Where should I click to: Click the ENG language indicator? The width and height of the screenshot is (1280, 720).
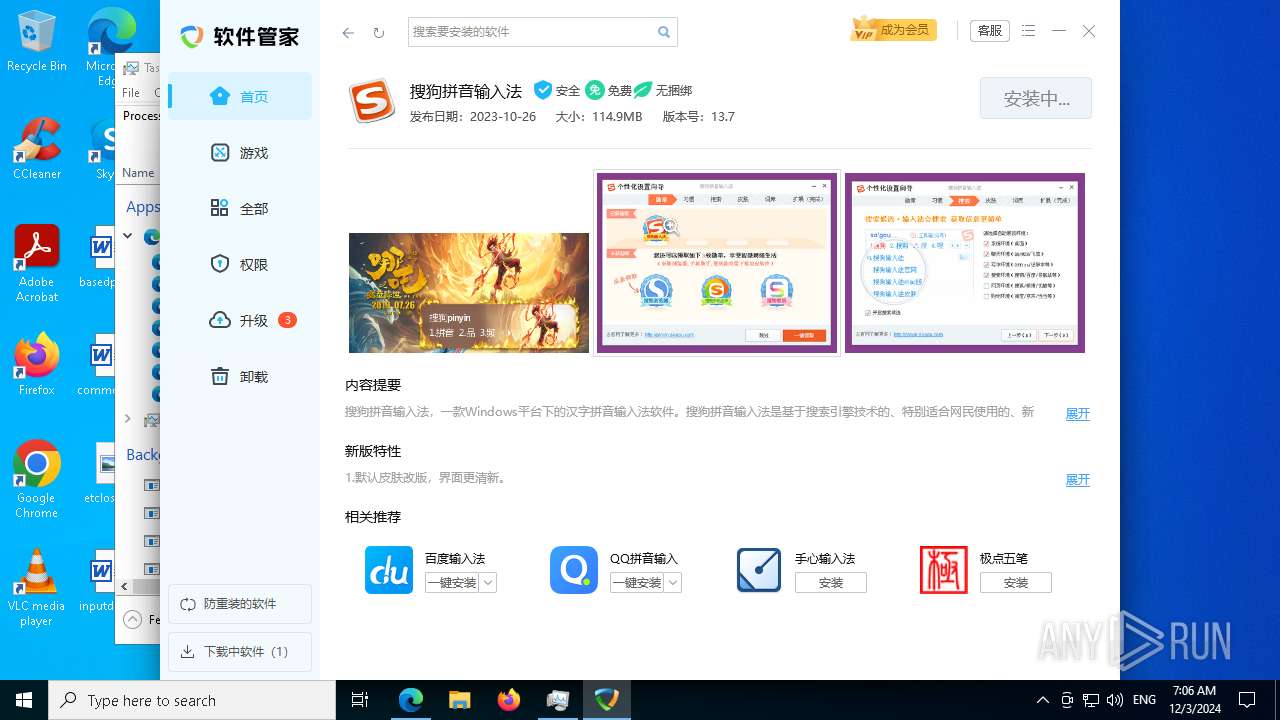[1145, 700]
